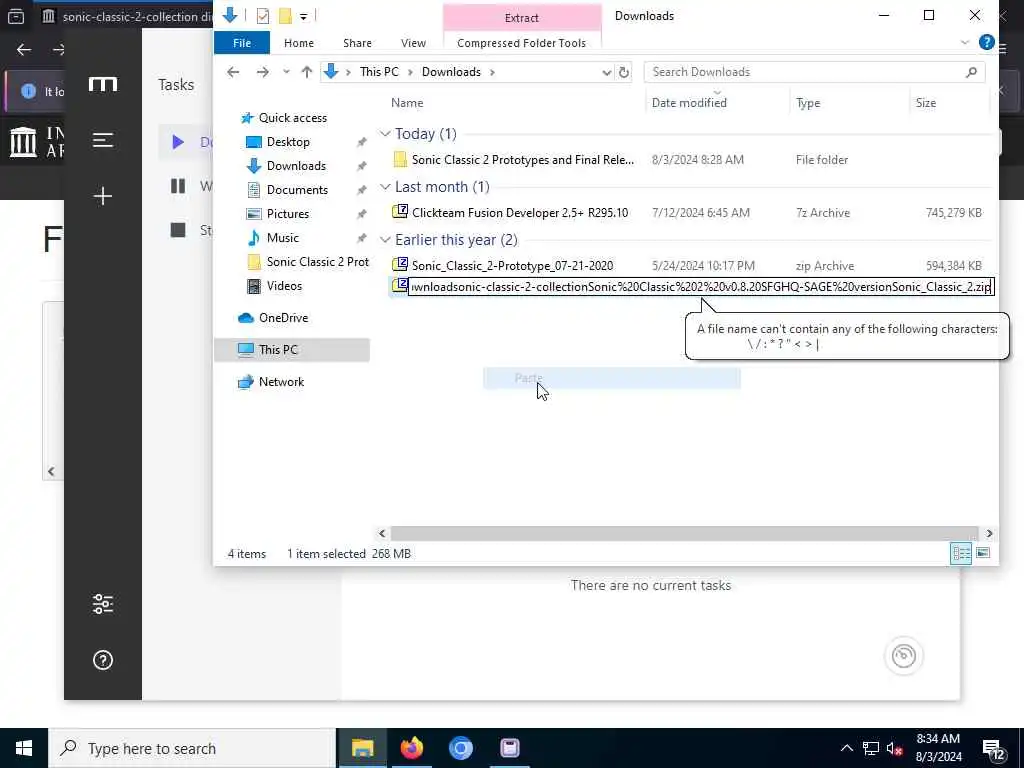Select OneDrive in the navigation pane
1024x768 pixels.
pos(283,318)
